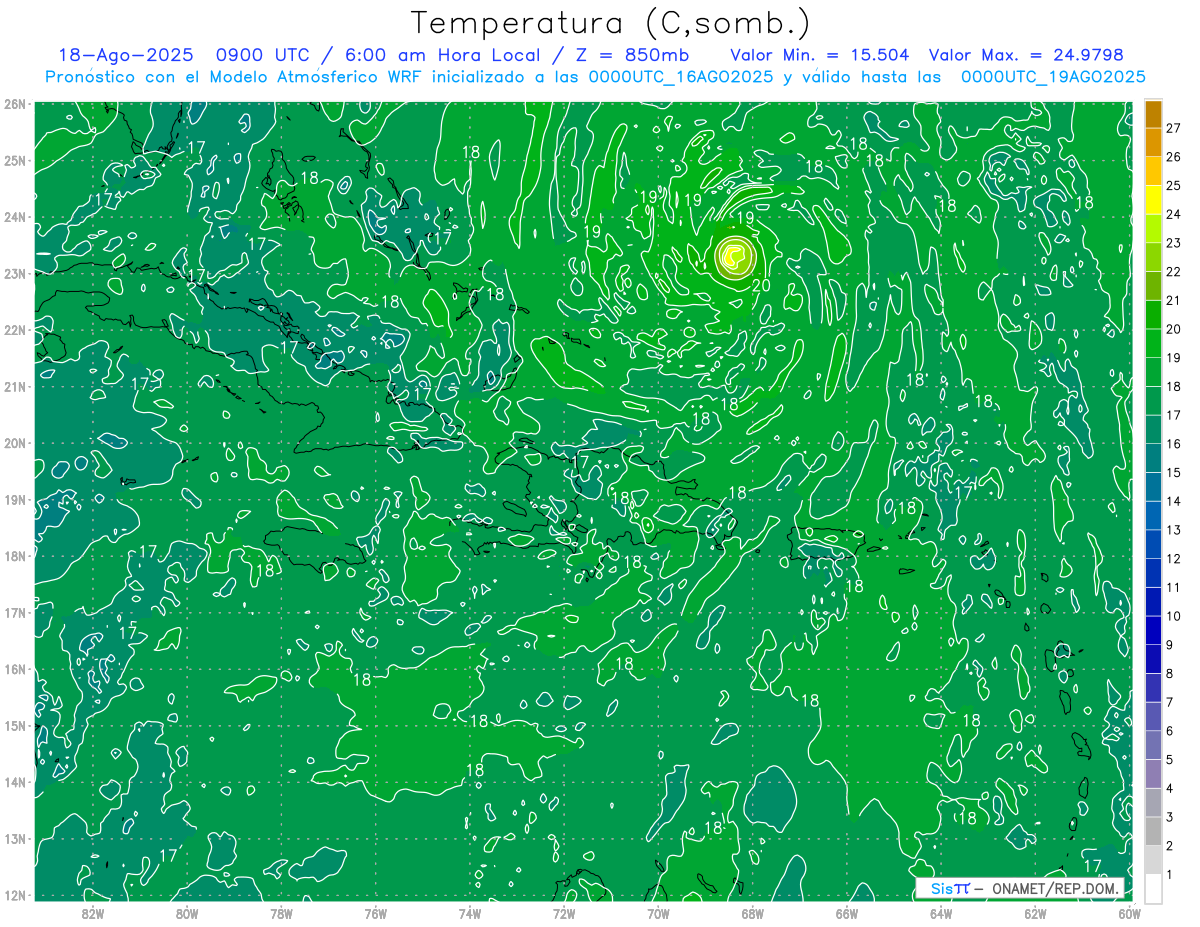Click the "64W" longitude axis label

[941, 913]
